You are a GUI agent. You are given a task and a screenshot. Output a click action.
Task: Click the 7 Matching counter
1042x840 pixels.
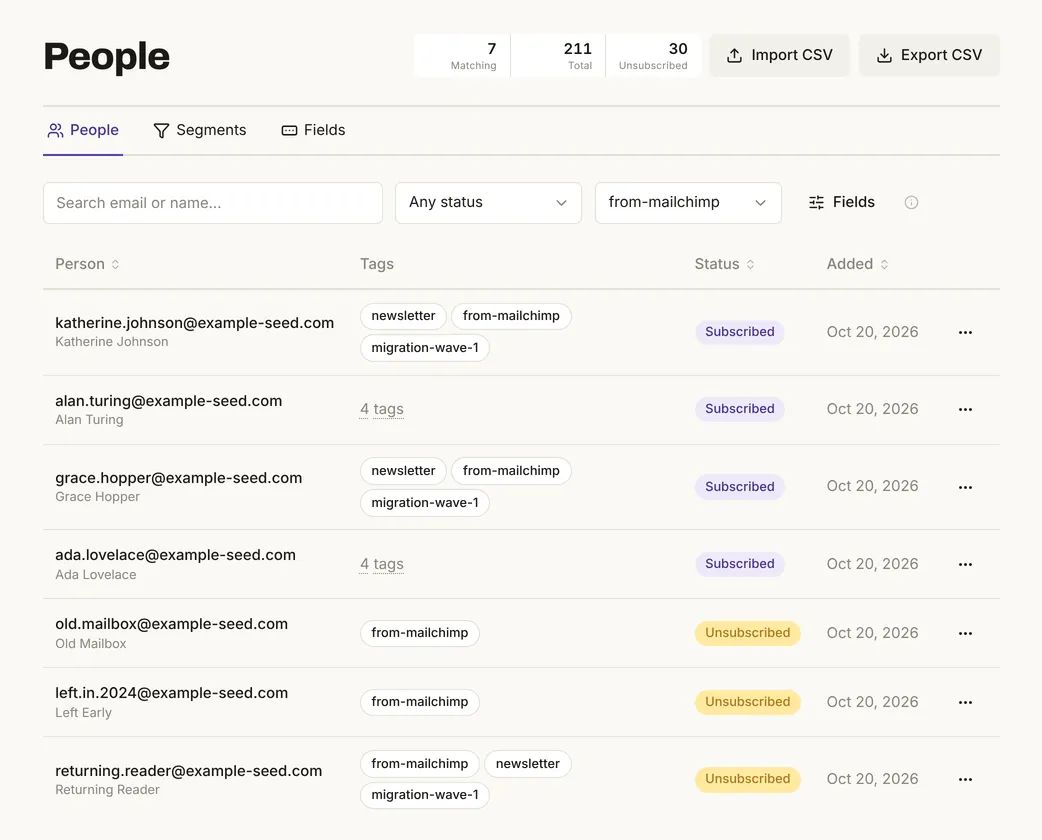(463, 56)
